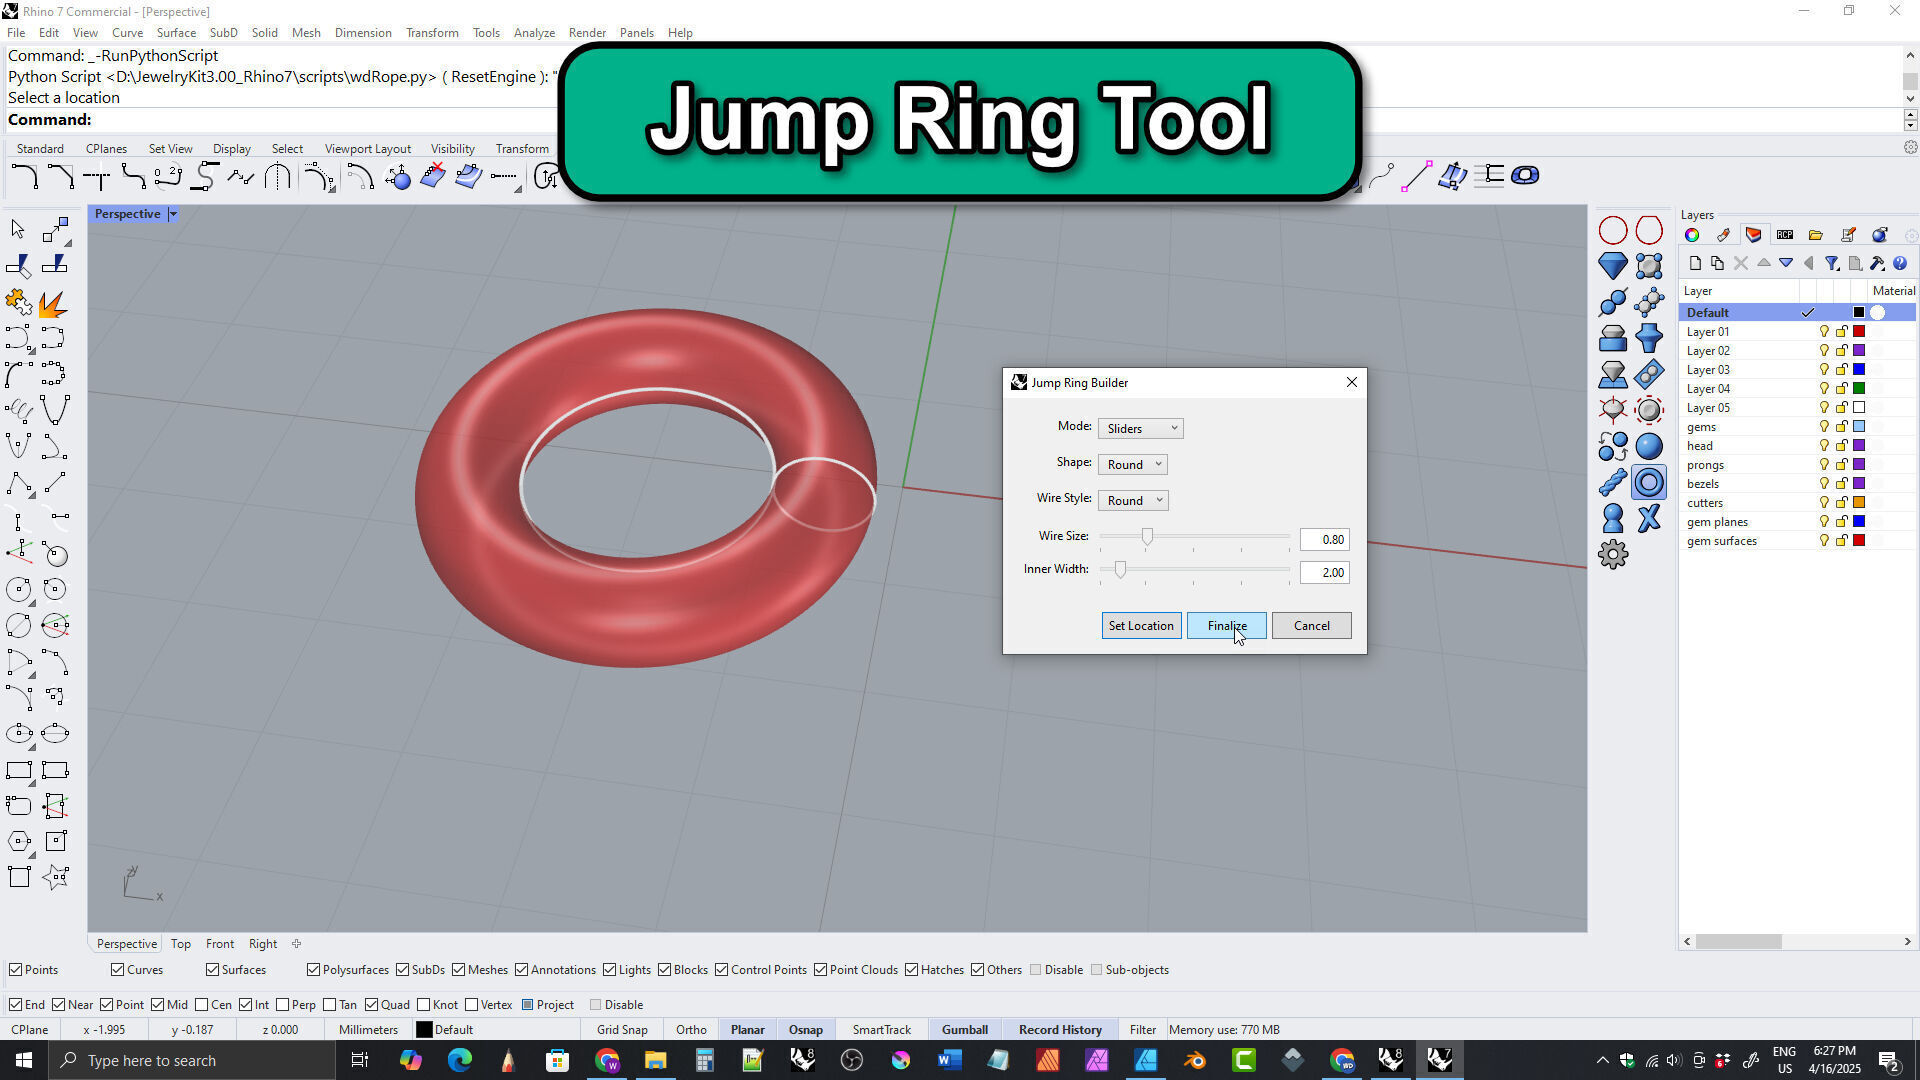Open the Surface menu
1920x1080 pixels.
pyautogui.click(x=176, y=32)
